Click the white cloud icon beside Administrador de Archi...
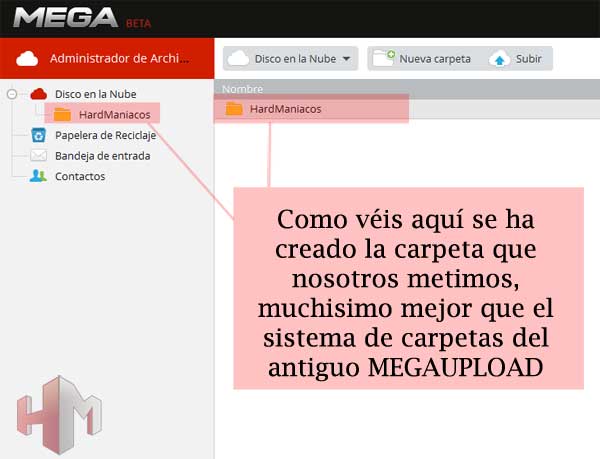 pyautogui.click(x=27, y=59)
